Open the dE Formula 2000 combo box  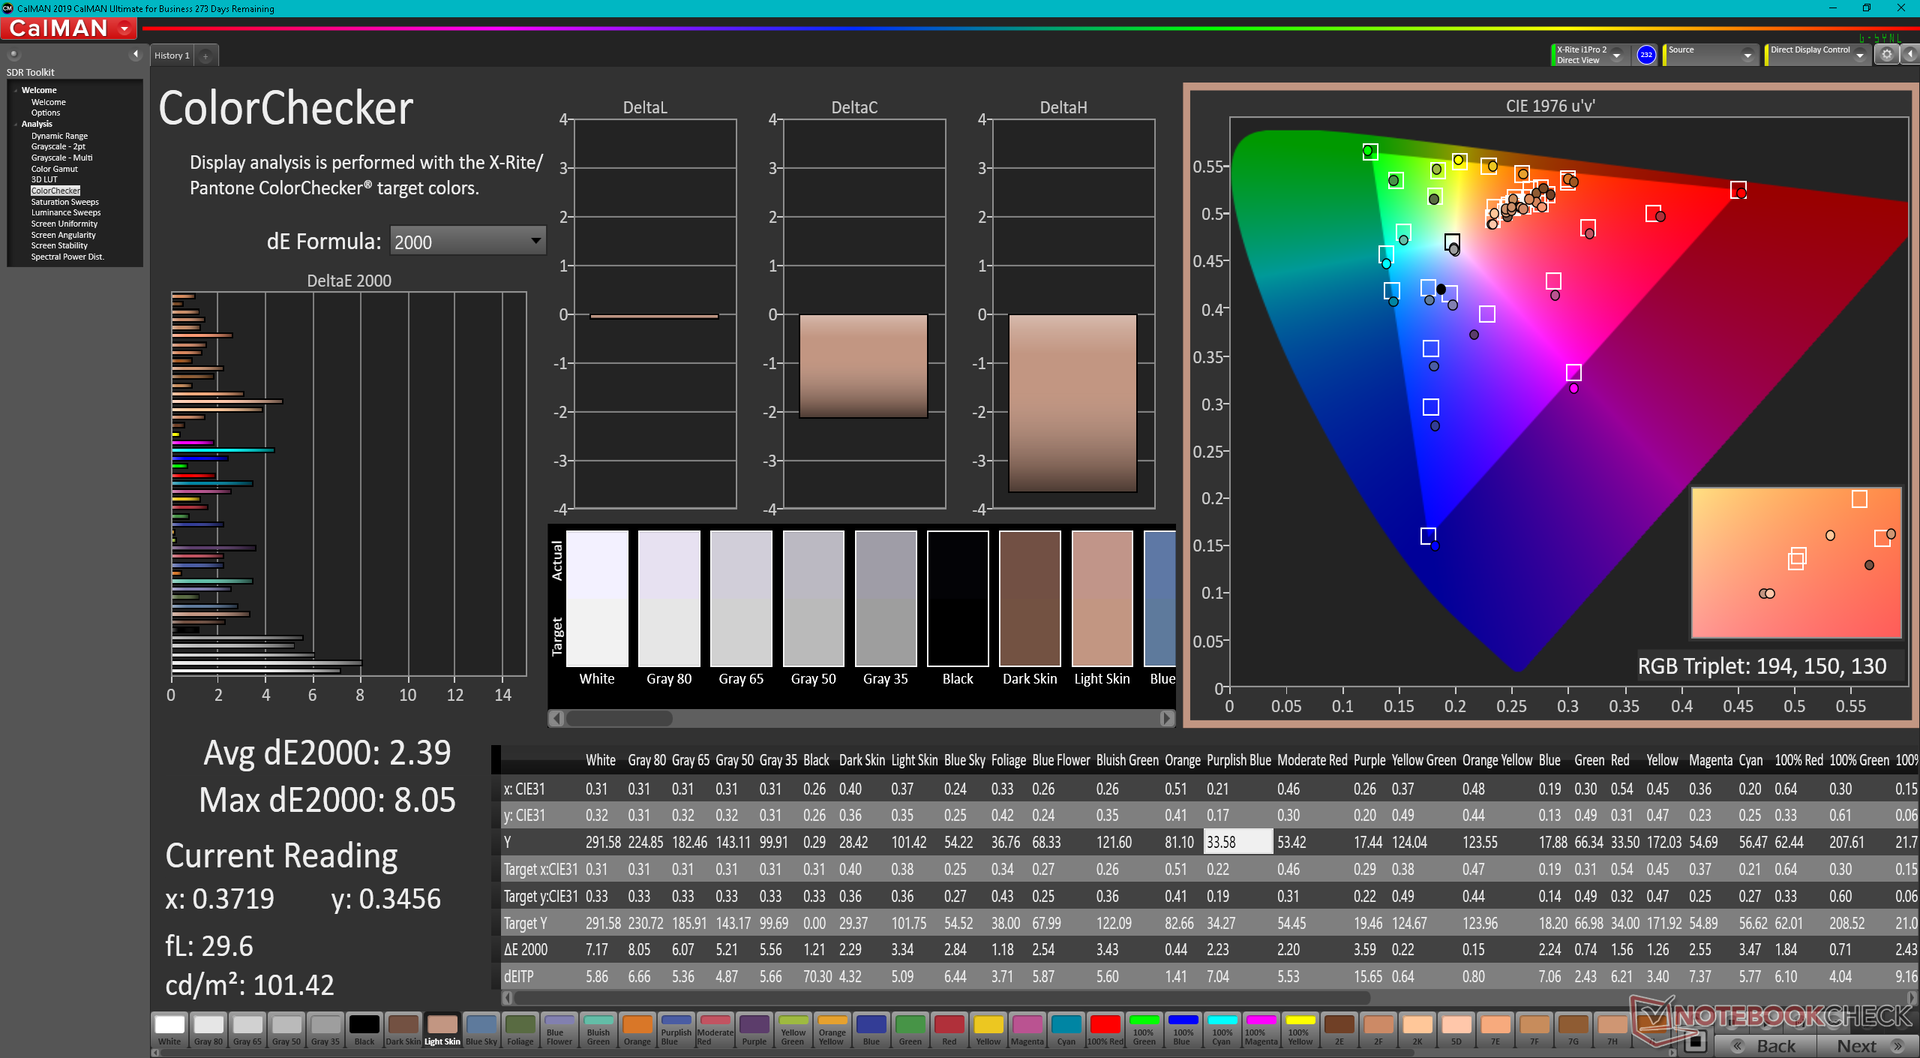pyautogui.click(x=467, y=241)
